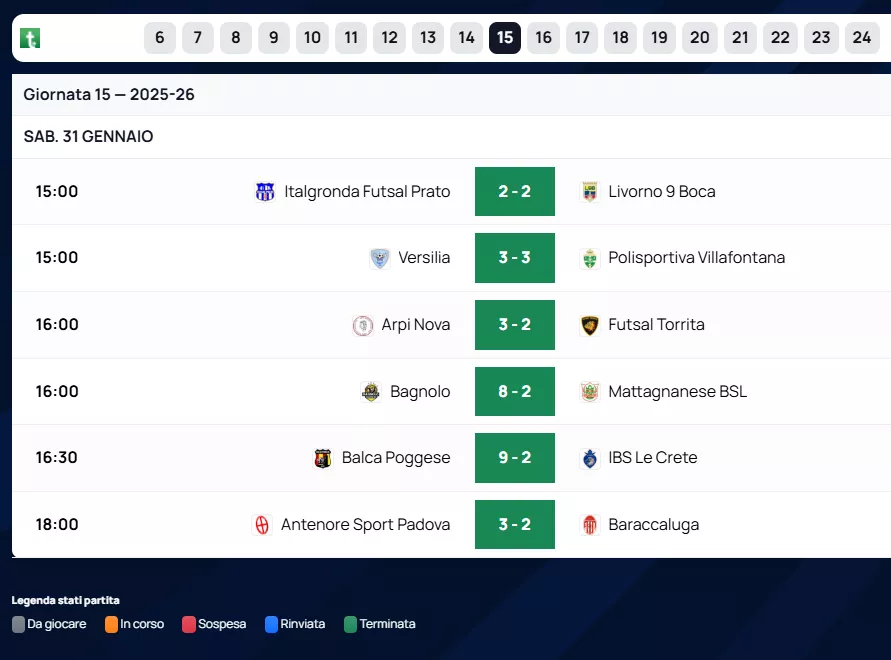The width and height of the screenshot is (891, 660).
Task: Click the IBS Le Crete team crest
Action: (x=590, y=458)
